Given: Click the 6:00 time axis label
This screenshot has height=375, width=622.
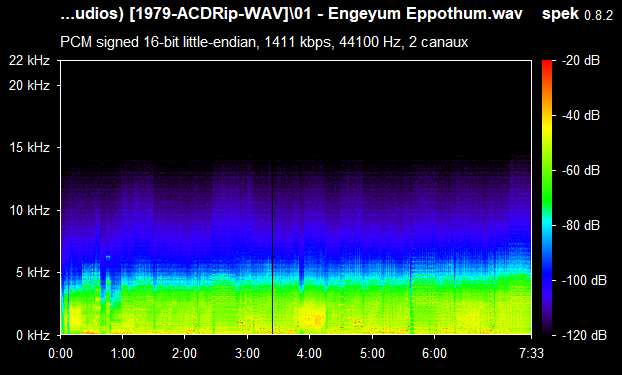Looking at the screenshot, I should 434,353.
